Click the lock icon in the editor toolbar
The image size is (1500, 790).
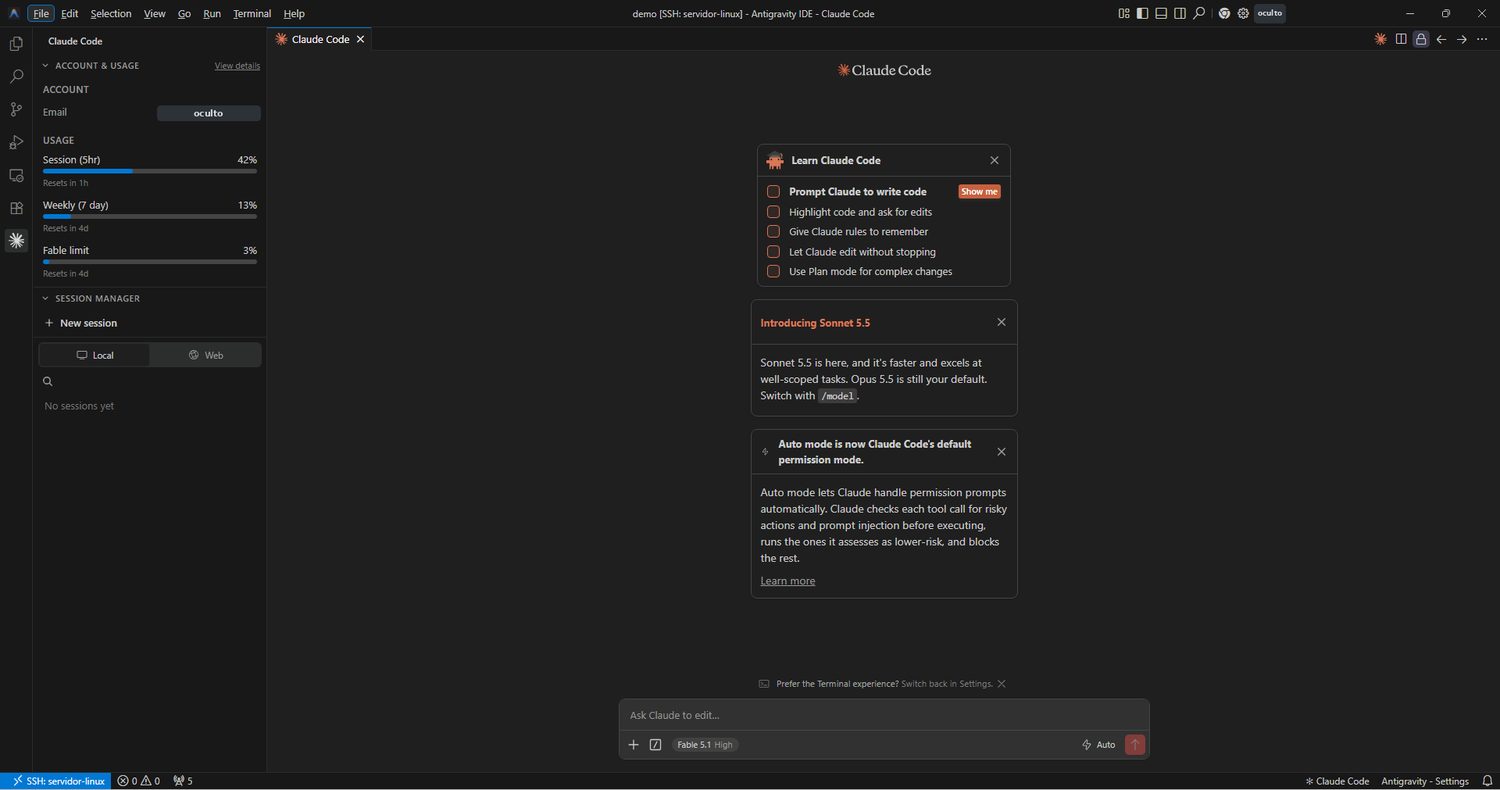(x=1420, y=39)
